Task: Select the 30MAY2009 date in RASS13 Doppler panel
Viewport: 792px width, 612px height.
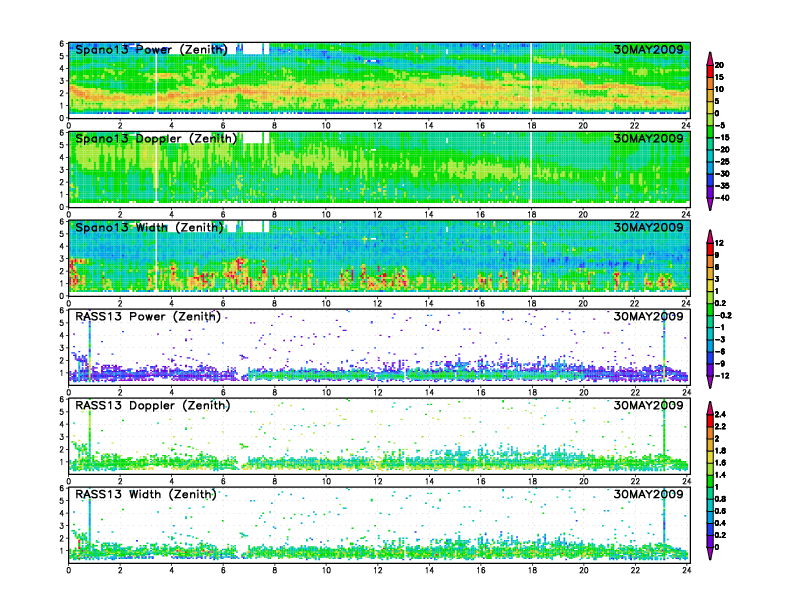Action: 649,405
